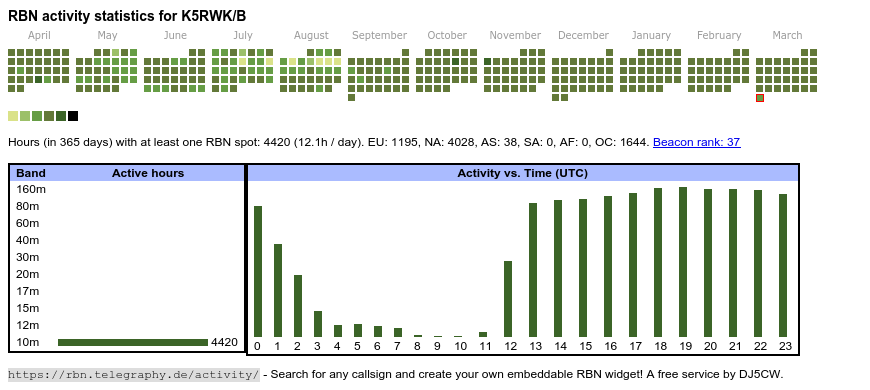Click the 17m band row label
870x390 pixels.
[28, 291]
